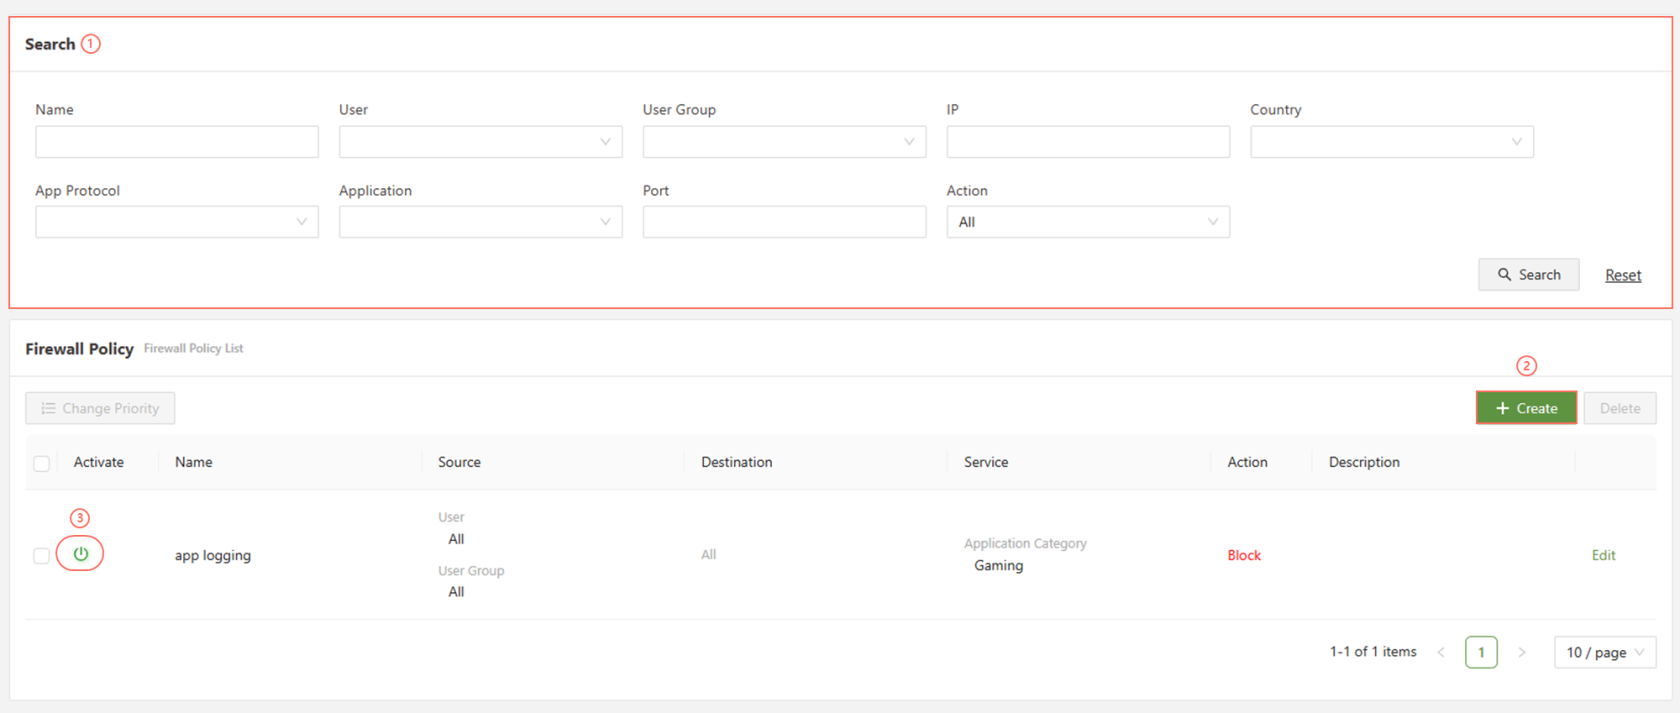Open the App Protocol dropdown
Image resolution: width=1680 pixels, height=713 pixels.
[x=177, y=222]
